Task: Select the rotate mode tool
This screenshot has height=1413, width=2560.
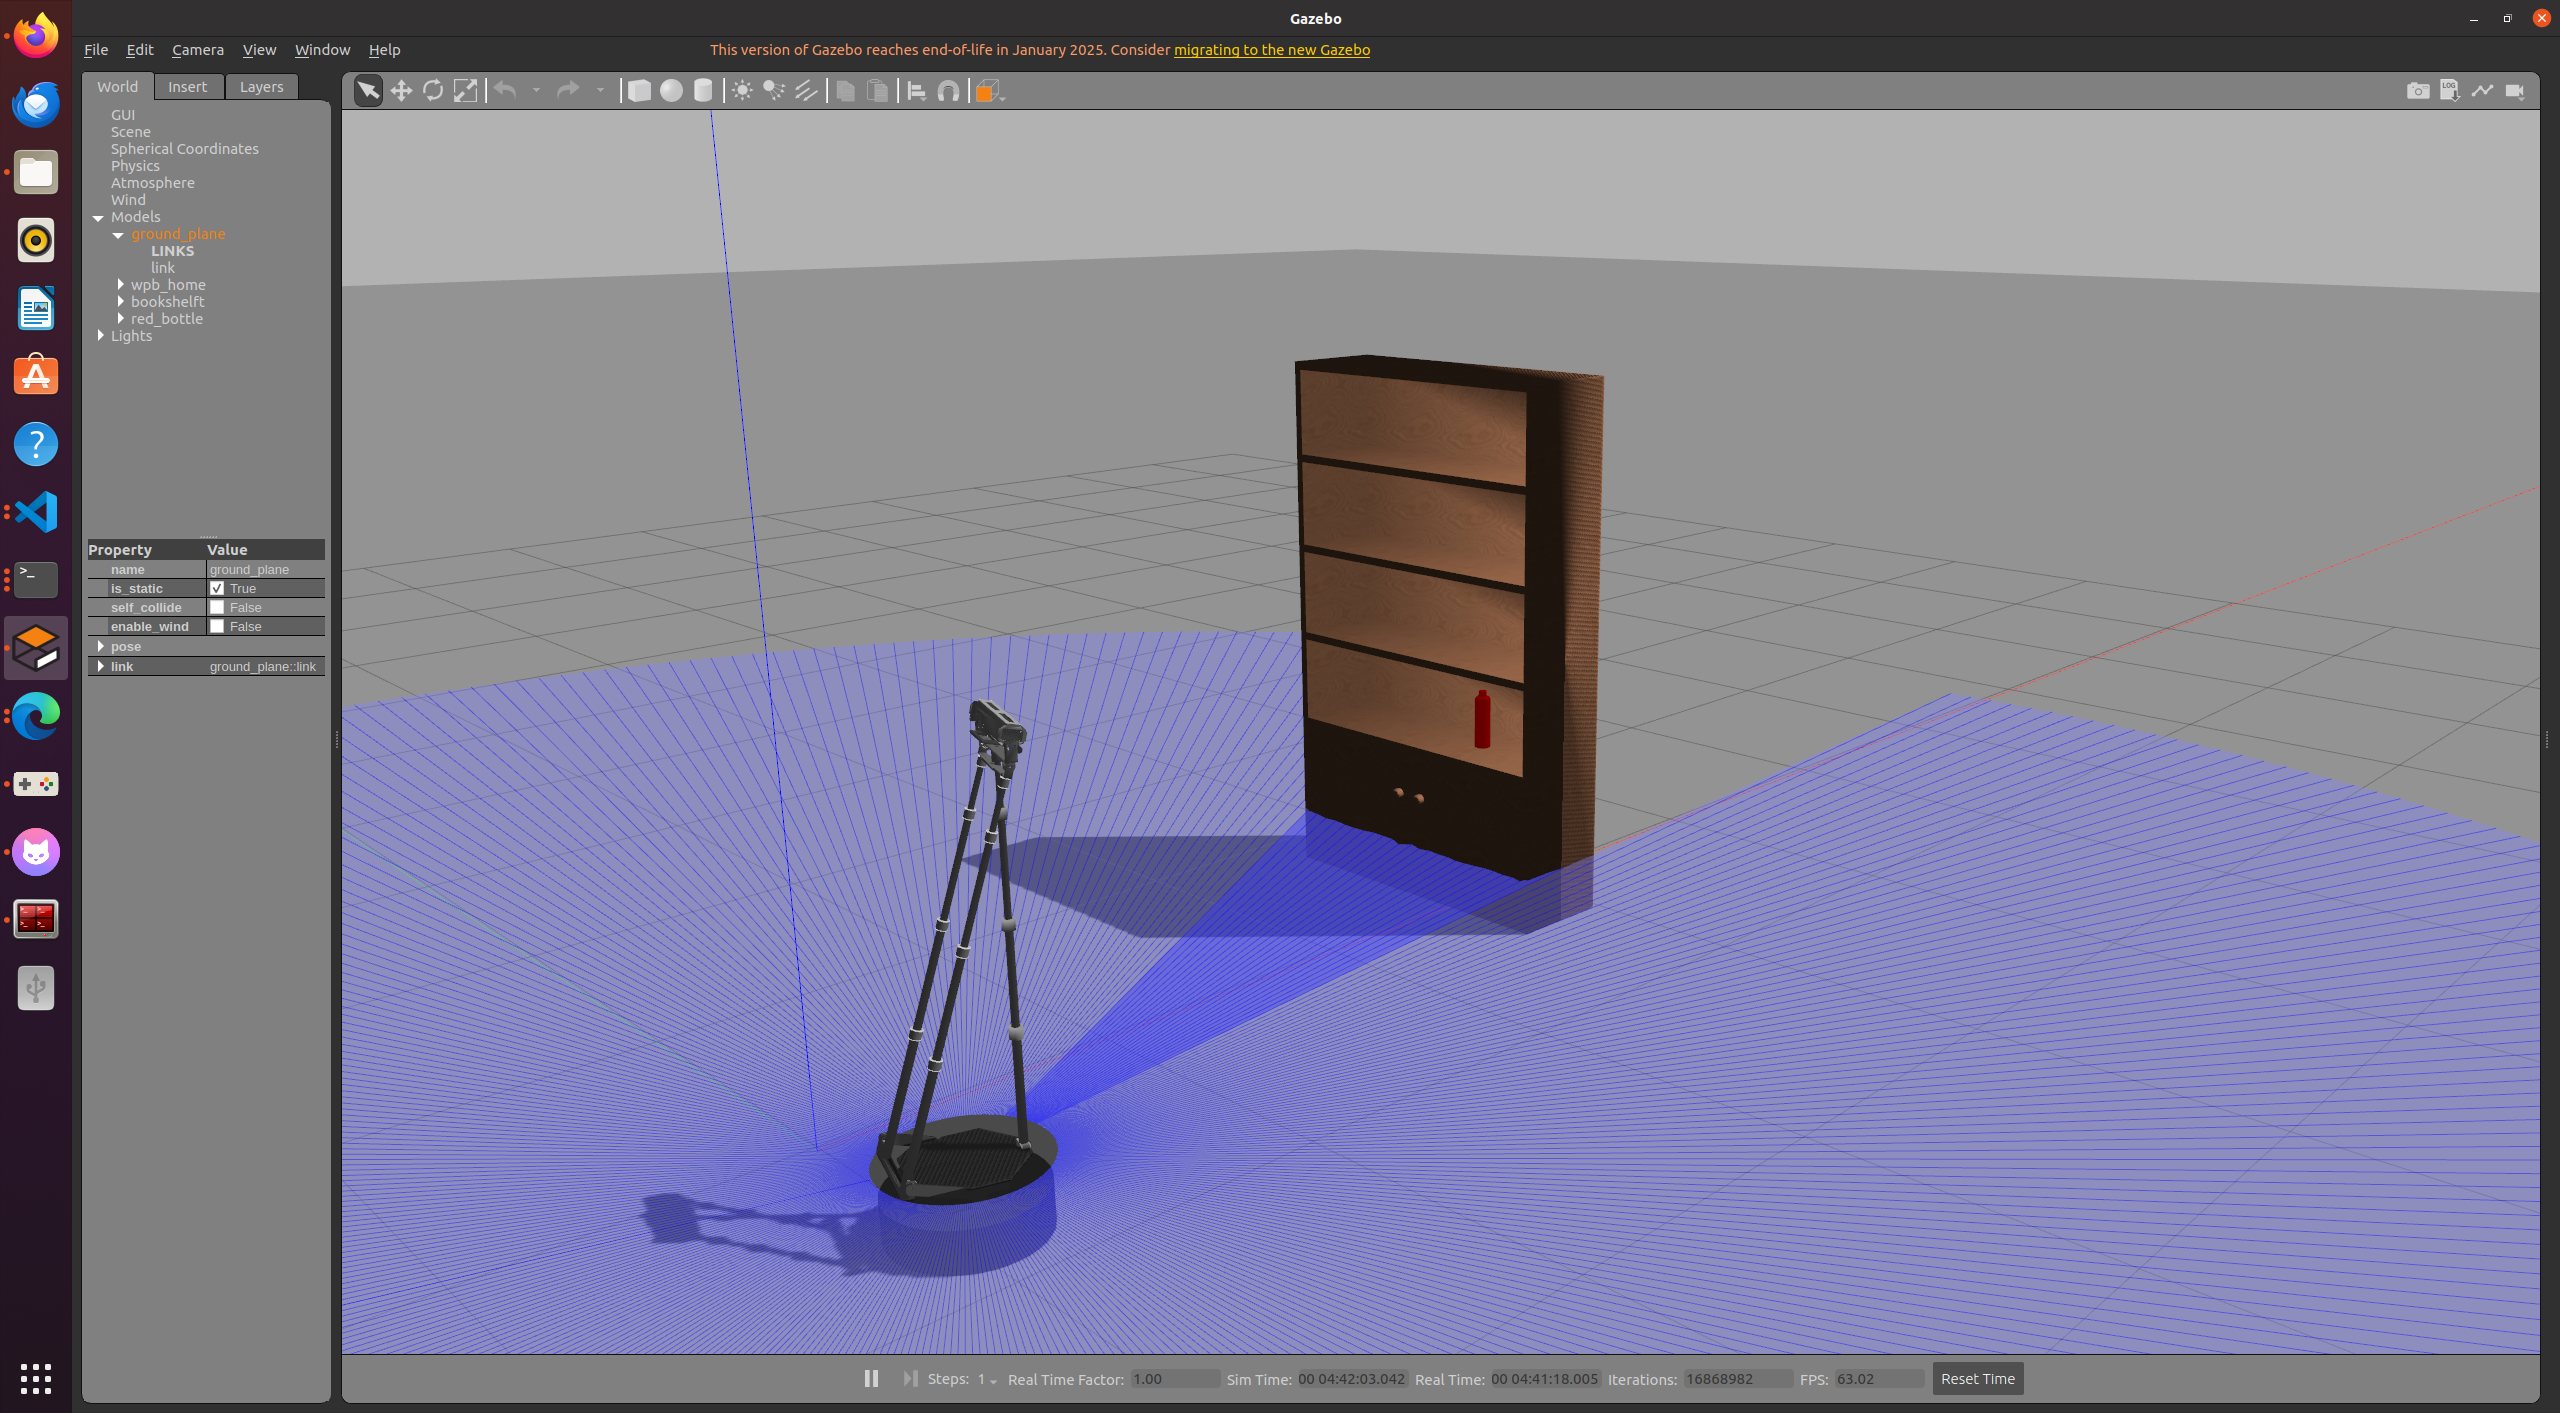Action: [x=433, y=91]
